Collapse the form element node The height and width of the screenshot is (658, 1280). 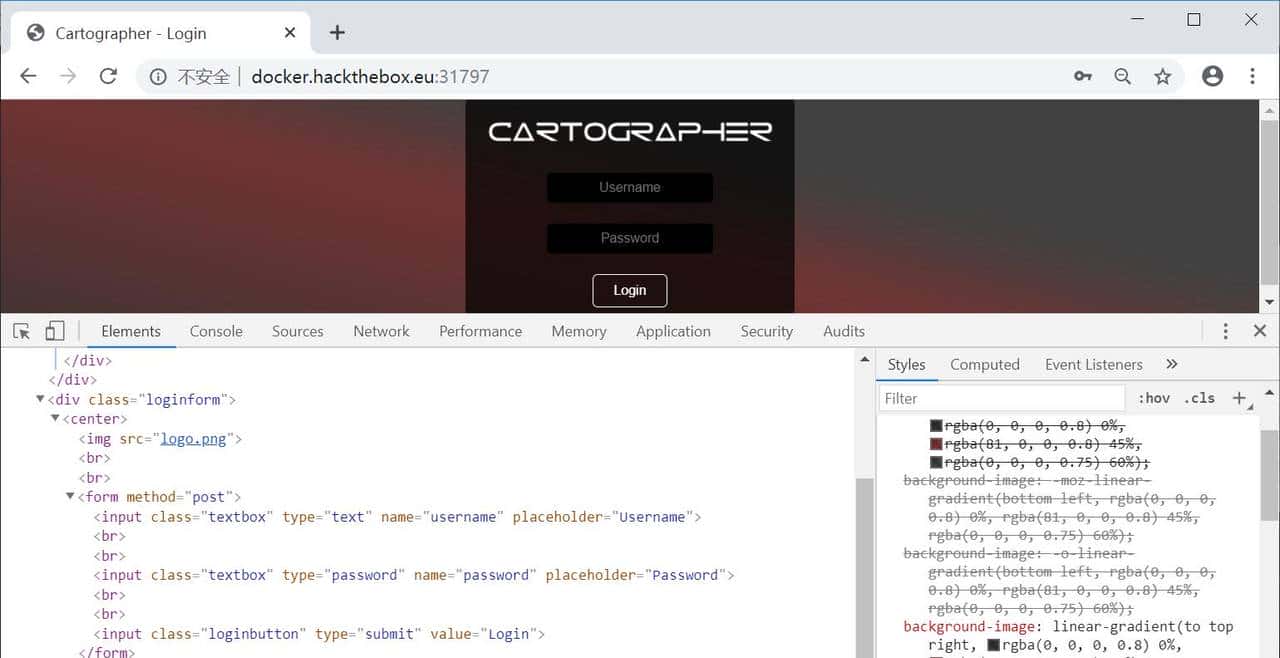point(70,496)
